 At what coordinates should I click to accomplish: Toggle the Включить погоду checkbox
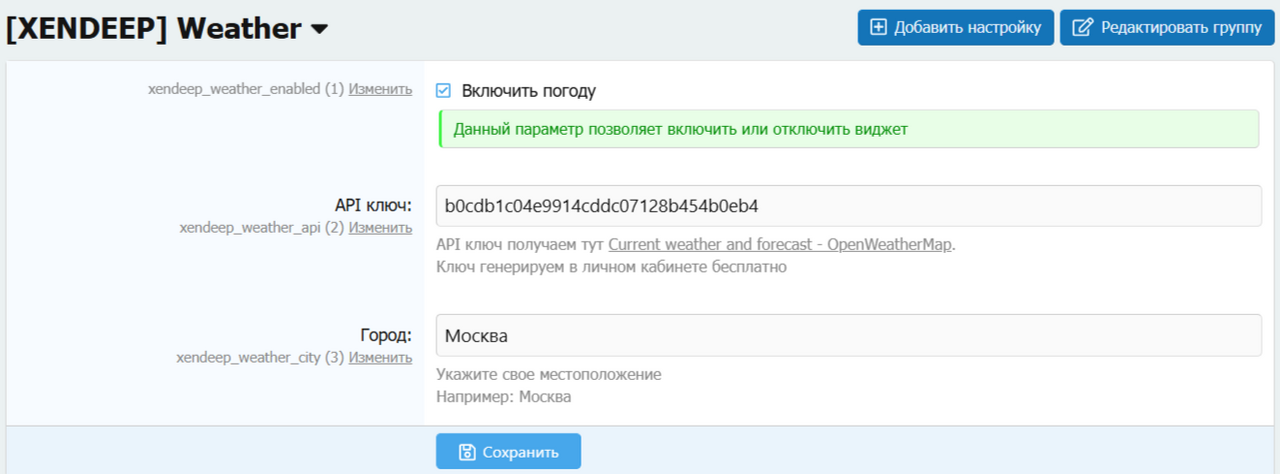point(444,91)
